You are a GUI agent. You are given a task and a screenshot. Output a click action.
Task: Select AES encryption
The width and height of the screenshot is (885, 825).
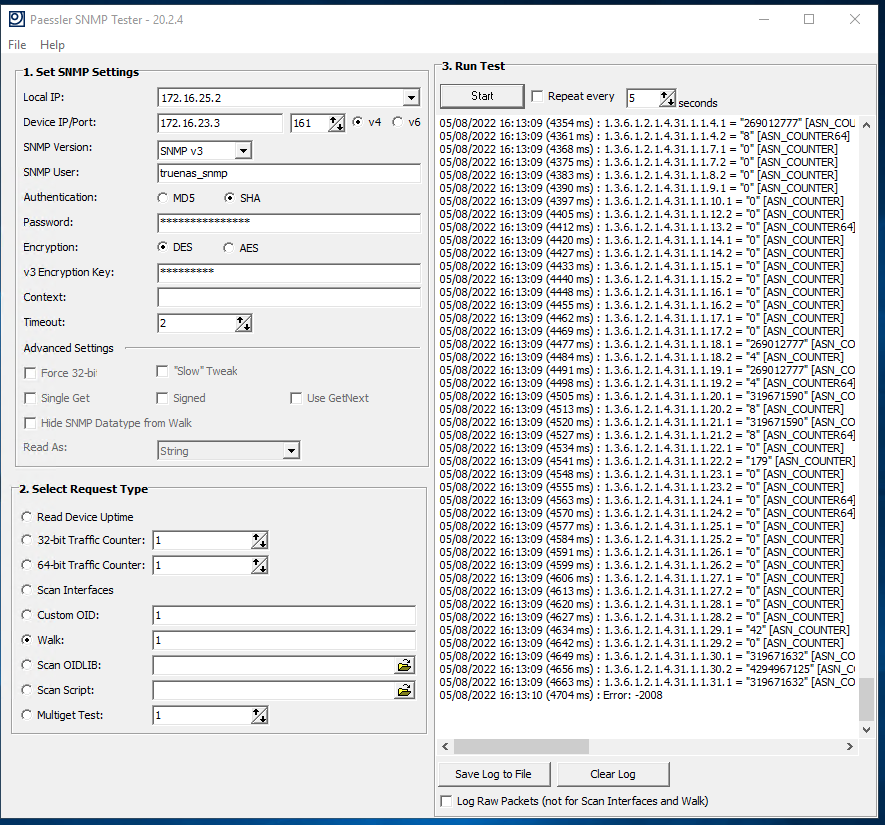coord(229,248)
